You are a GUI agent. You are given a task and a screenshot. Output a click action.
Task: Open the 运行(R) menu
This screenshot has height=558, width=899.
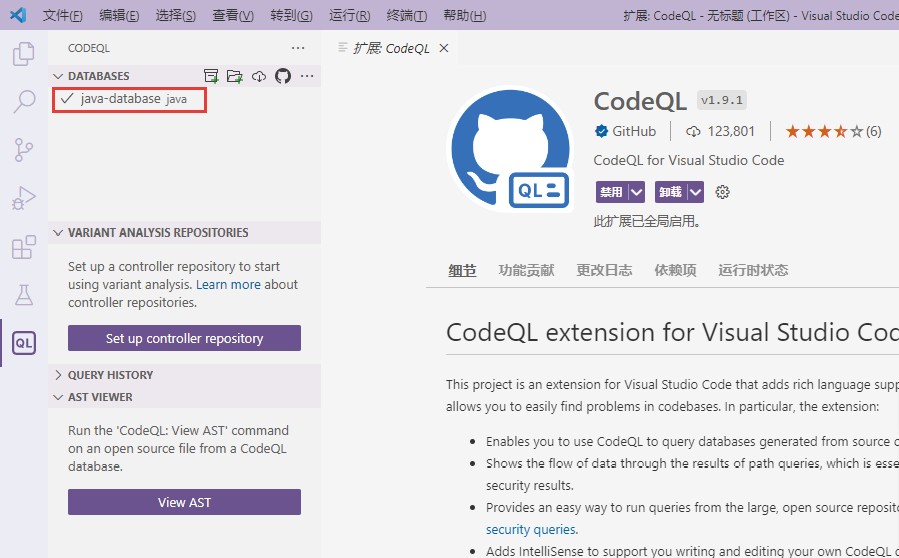coord(349,15)
